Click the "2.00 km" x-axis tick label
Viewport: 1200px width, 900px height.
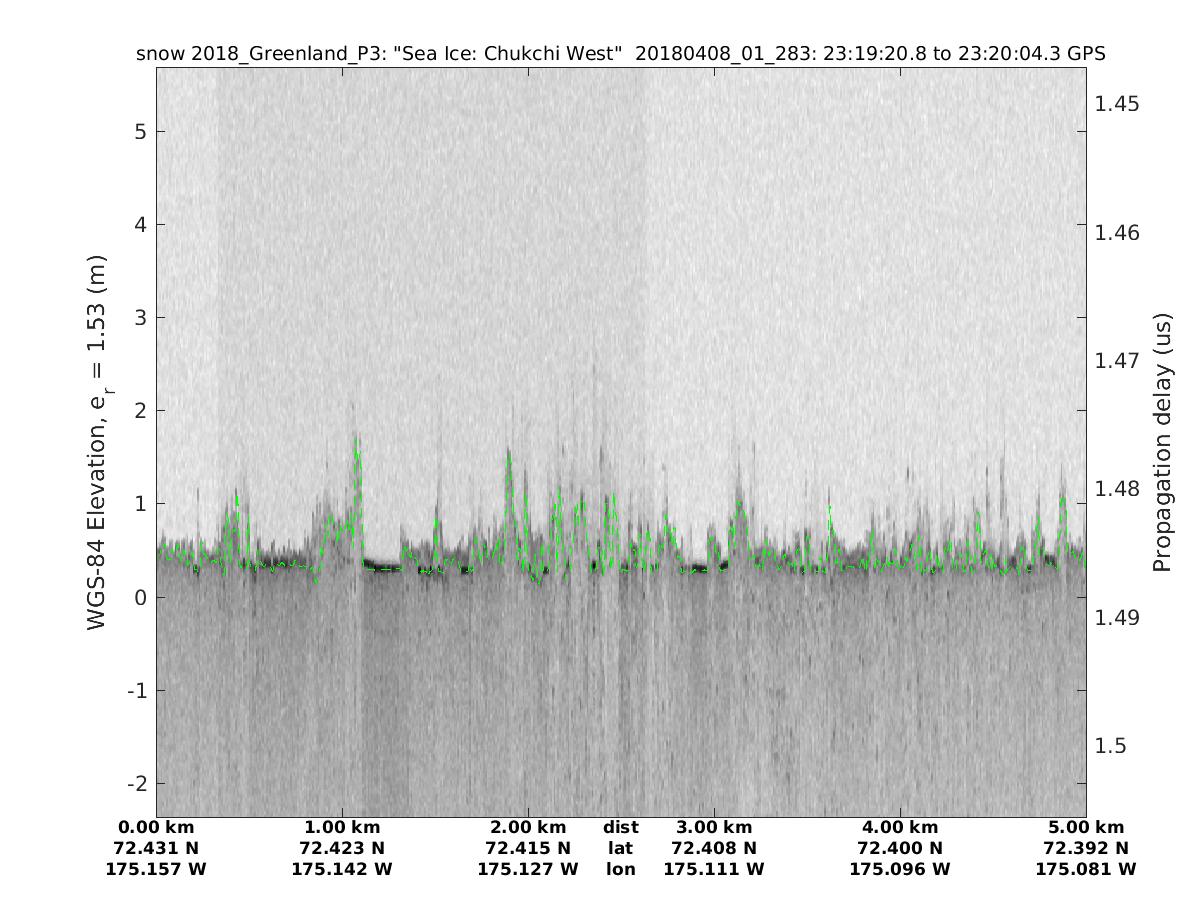click(528, 827)
